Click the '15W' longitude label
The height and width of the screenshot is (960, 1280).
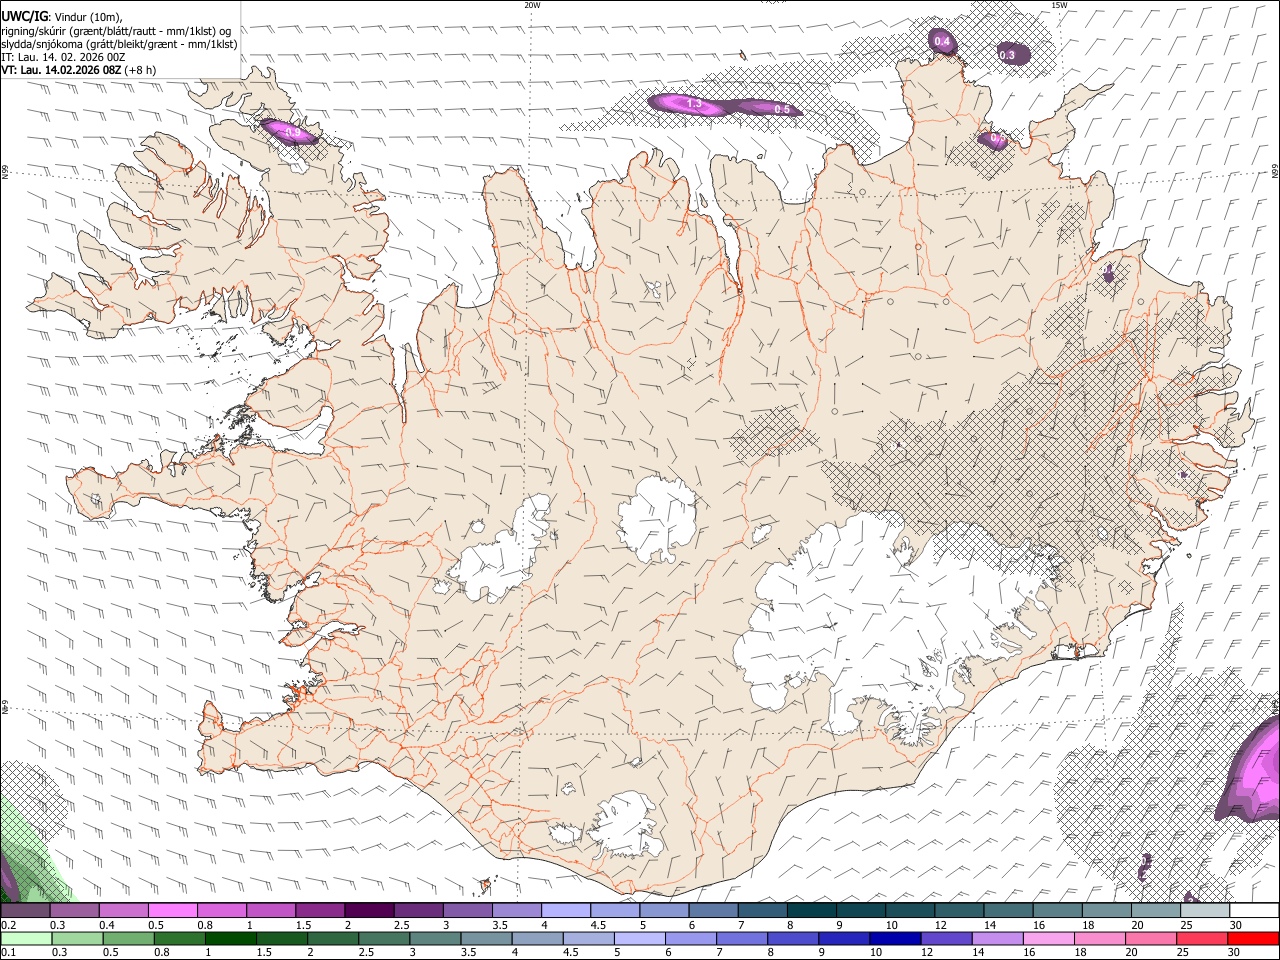tap(1059, 5)
